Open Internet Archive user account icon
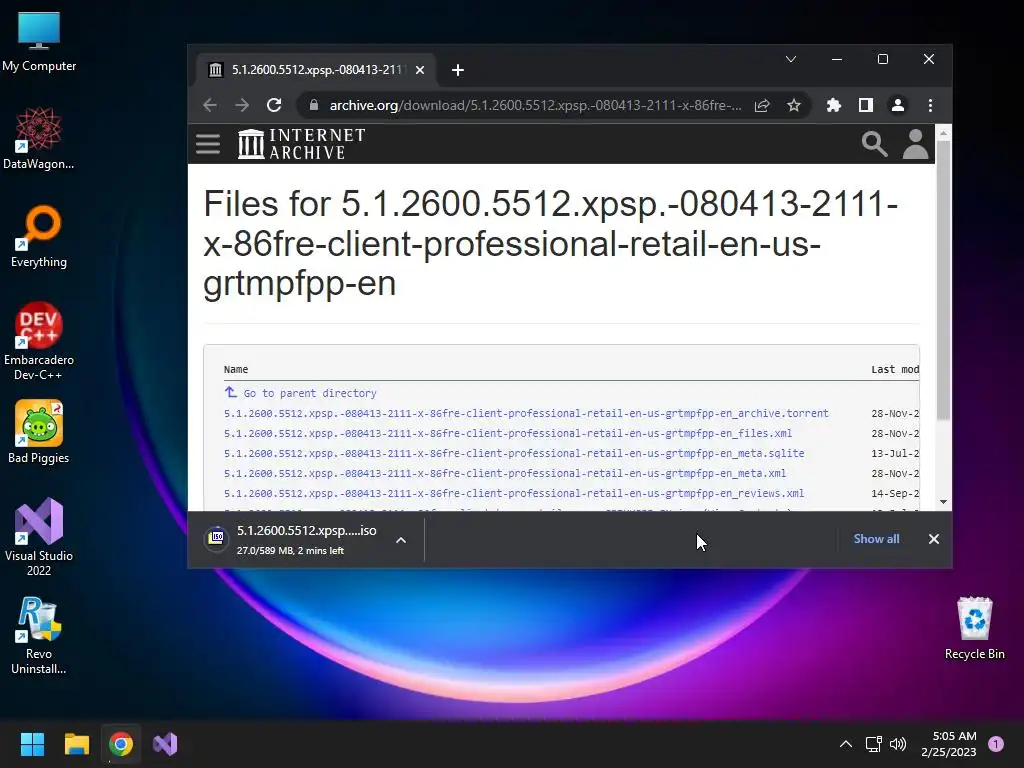 915,144
